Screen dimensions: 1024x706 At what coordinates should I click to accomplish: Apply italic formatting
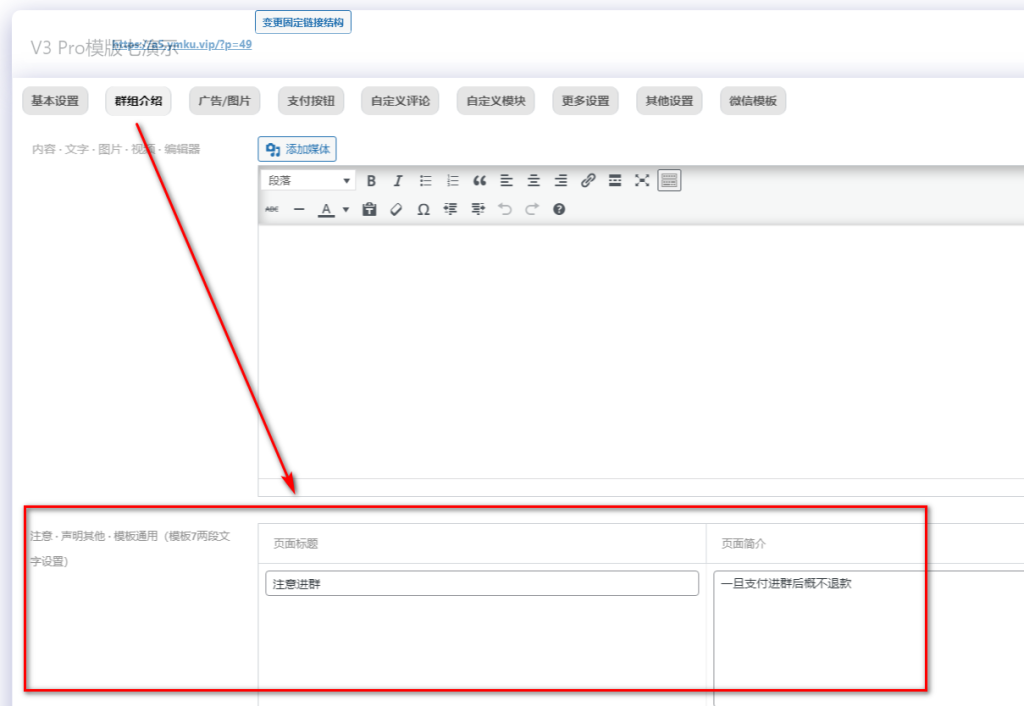click(x=398, y=181)
